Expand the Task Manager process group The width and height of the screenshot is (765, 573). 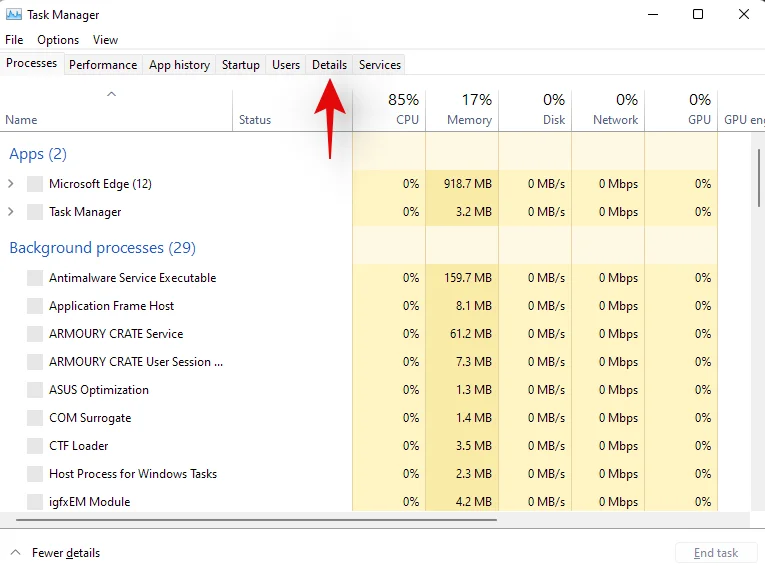pos(11,212)
